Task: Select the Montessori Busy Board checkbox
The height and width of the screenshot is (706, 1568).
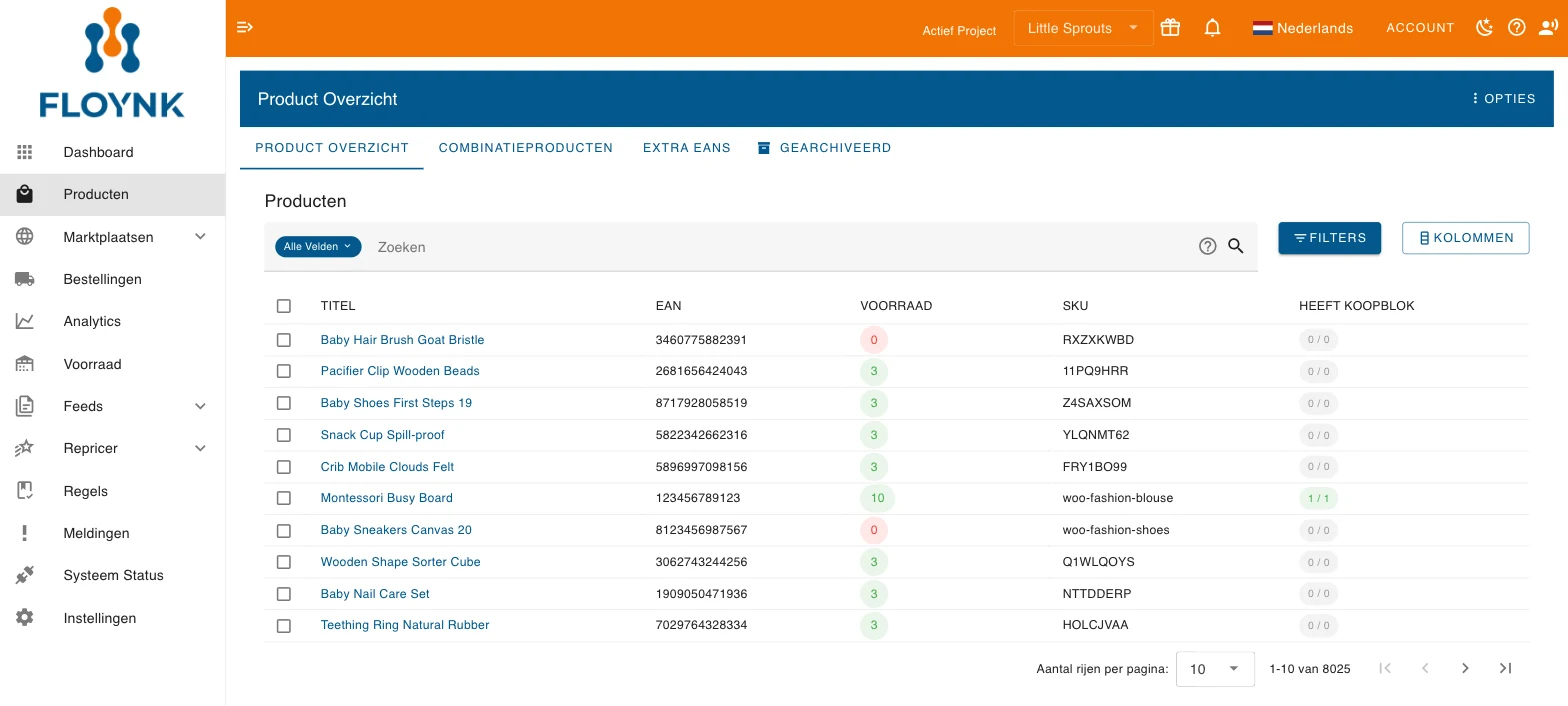Action: point(284,498)
